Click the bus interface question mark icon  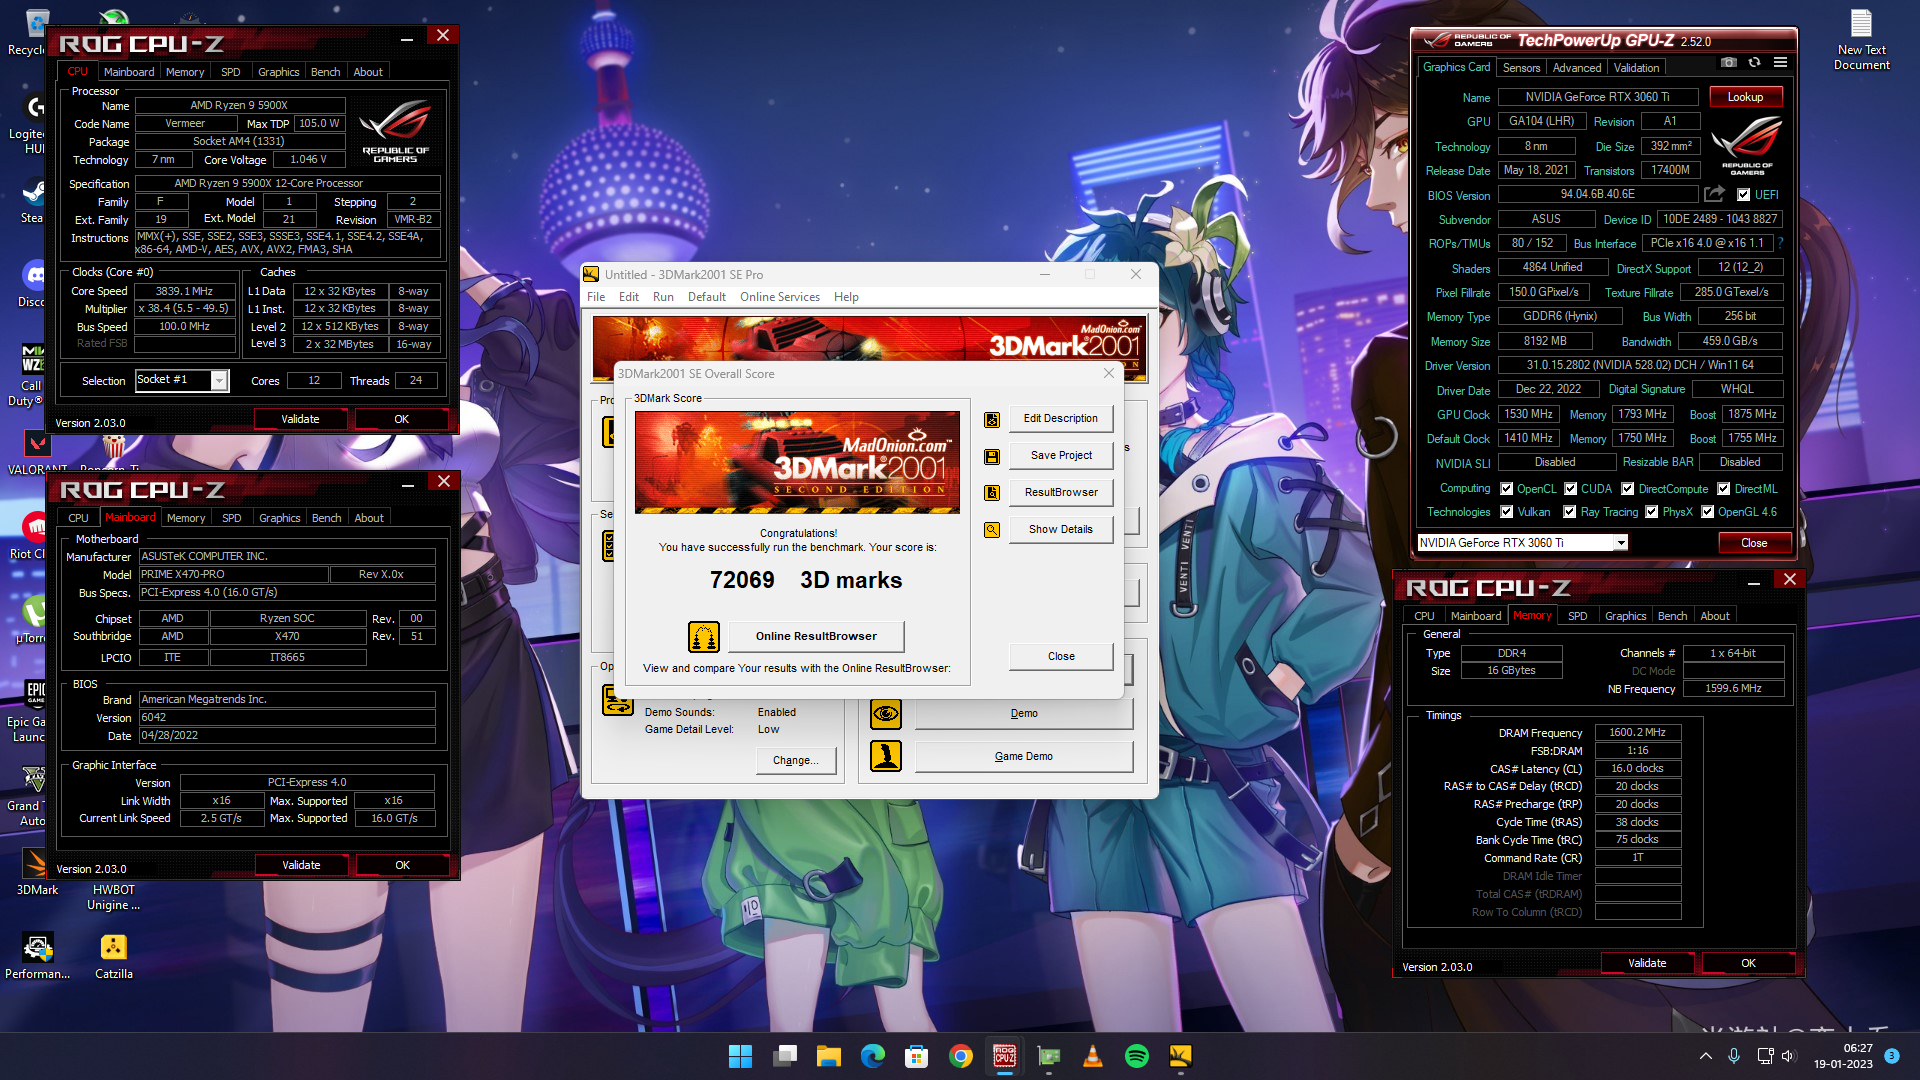pos(1780,243)
